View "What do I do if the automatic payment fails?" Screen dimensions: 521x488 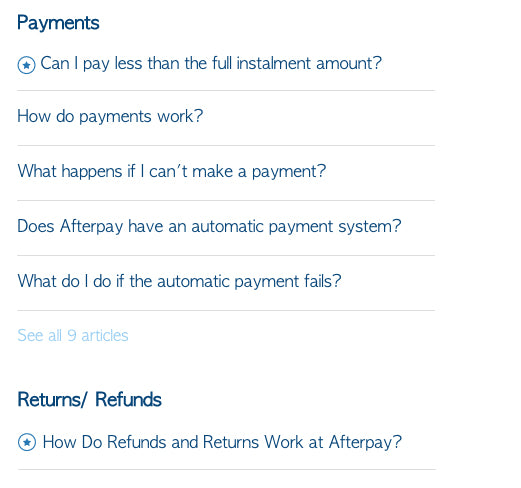pyautogui.click(x=179, y=281)
